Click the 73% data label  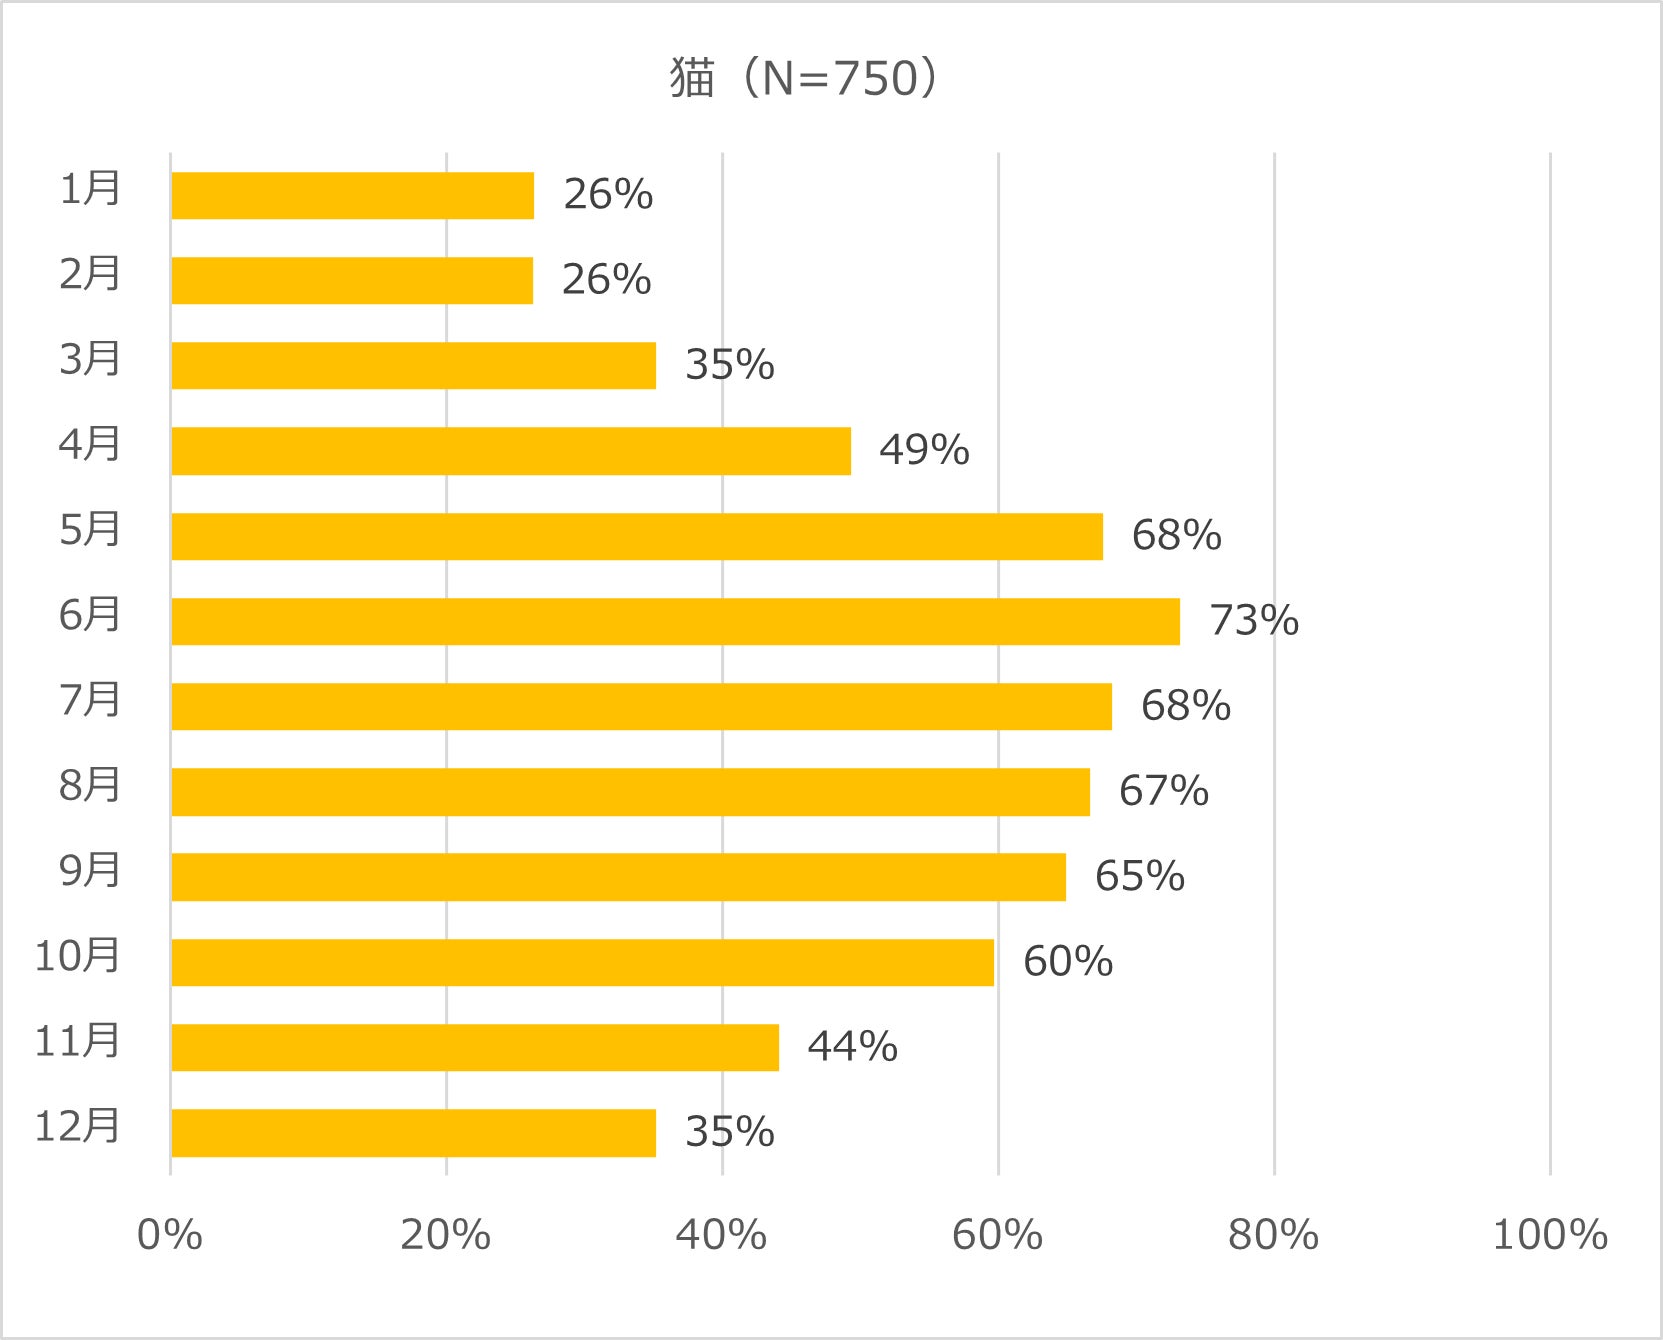(1254, 621)
